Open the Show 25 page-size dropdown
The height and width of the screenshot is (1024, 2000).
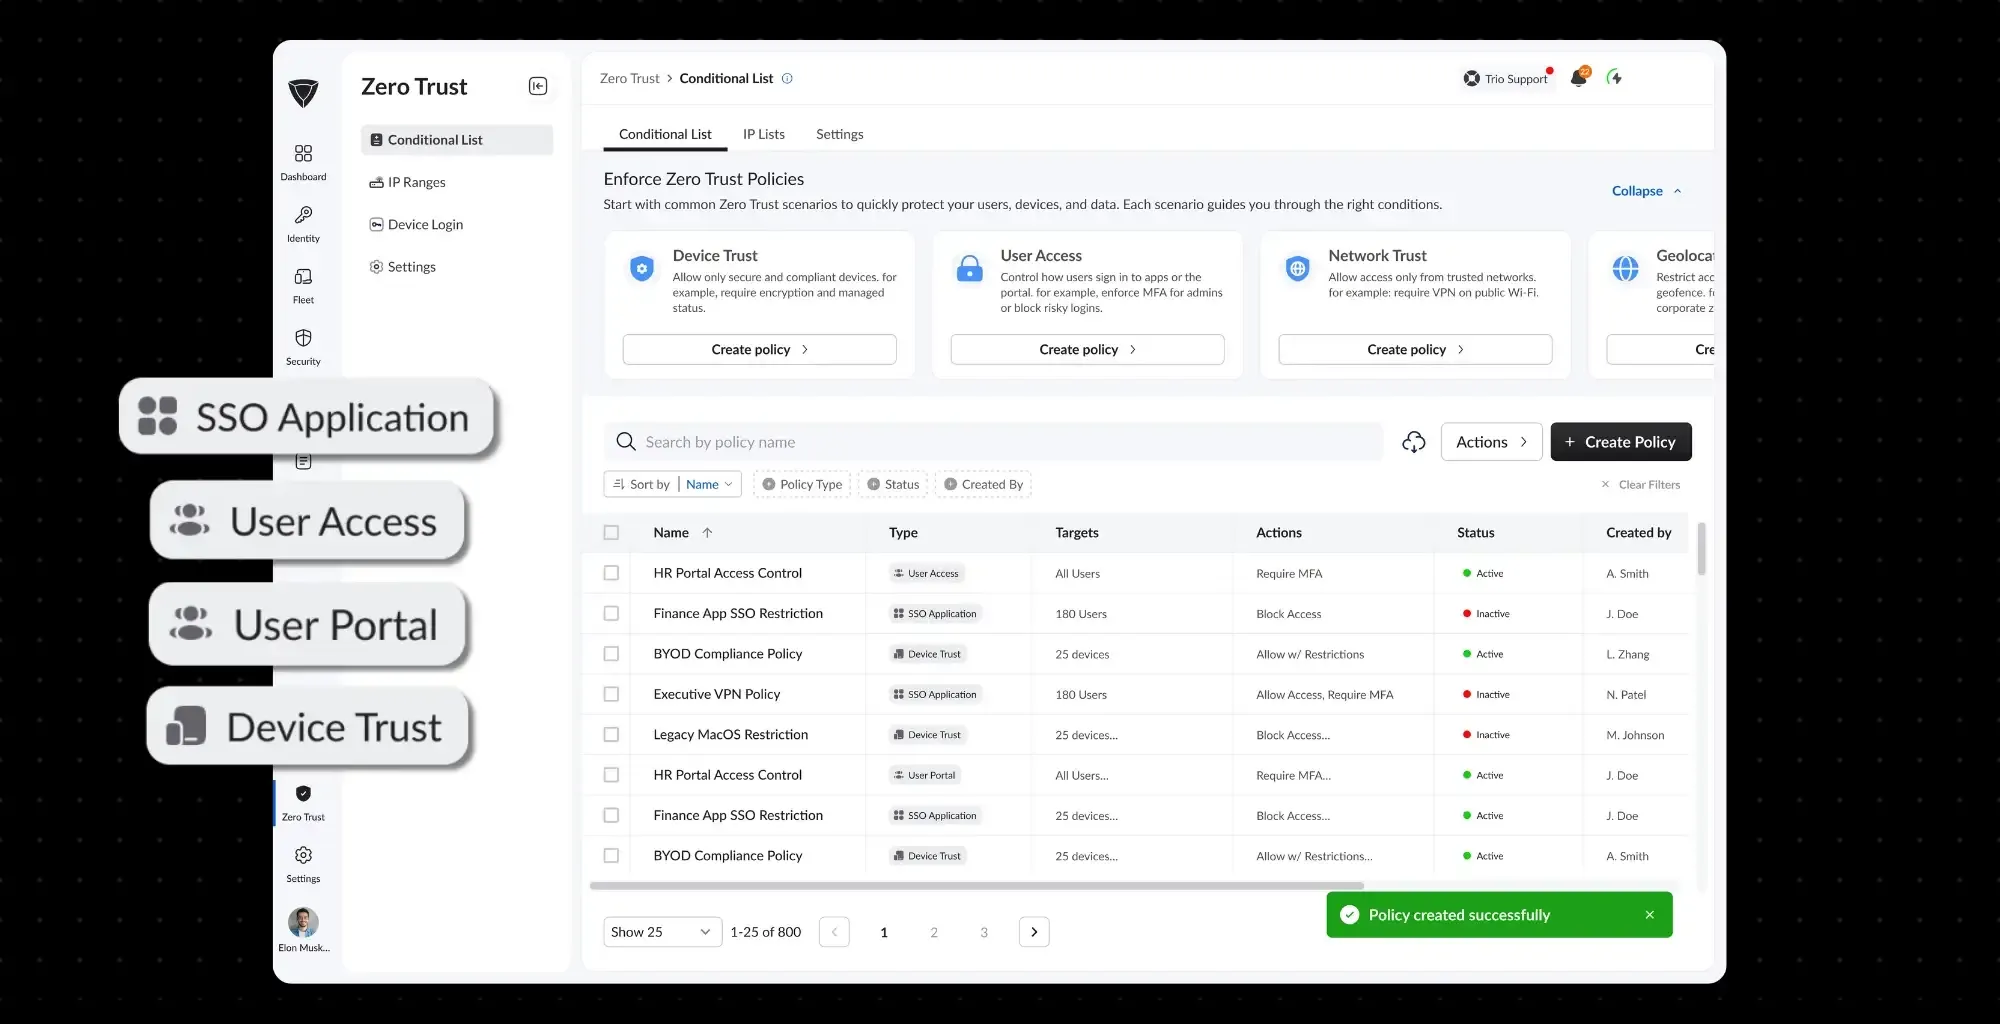coord(662,932)
